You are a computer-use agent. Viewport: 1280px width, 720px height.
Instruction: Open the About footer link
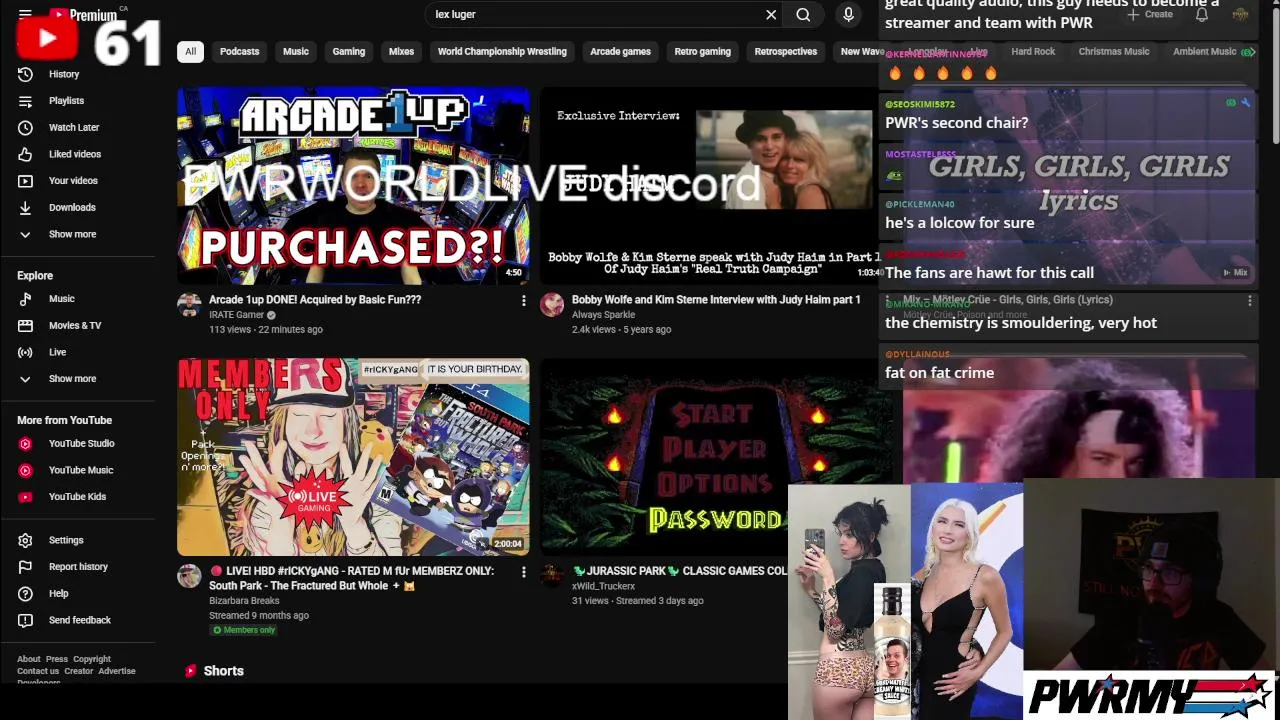pos(29,659)
